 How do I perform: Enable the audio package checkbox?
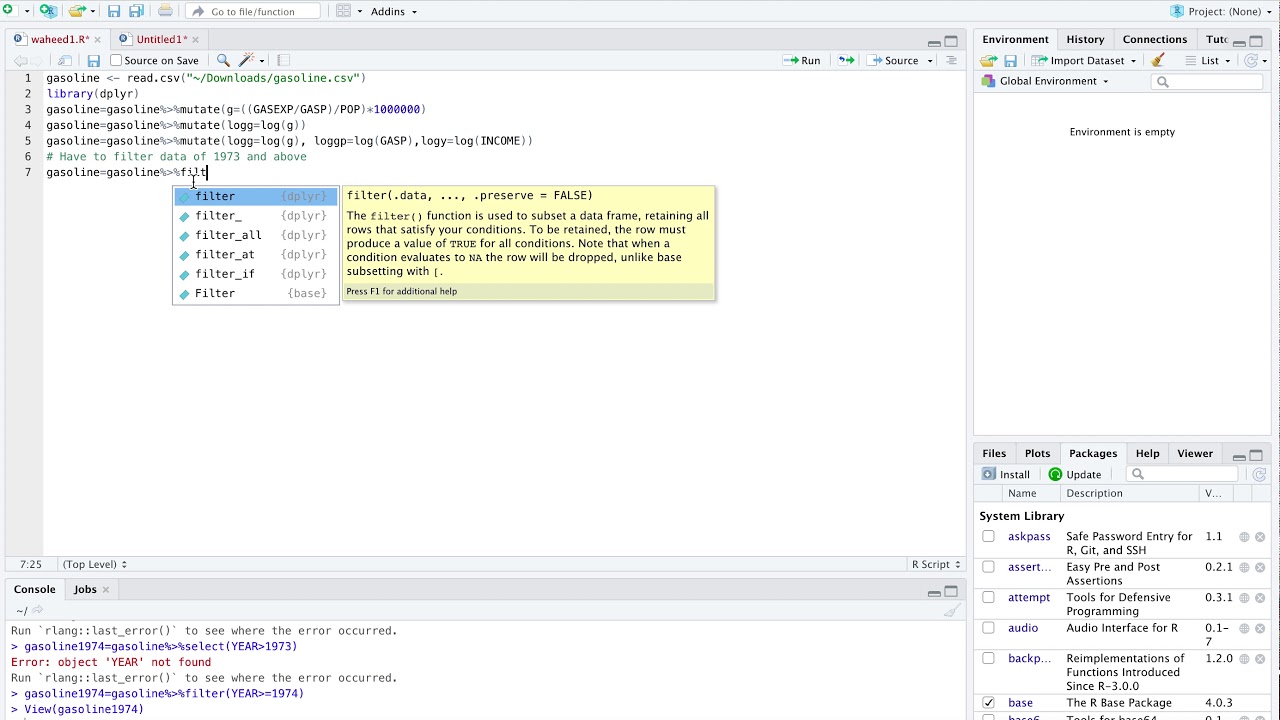point(988,628)
